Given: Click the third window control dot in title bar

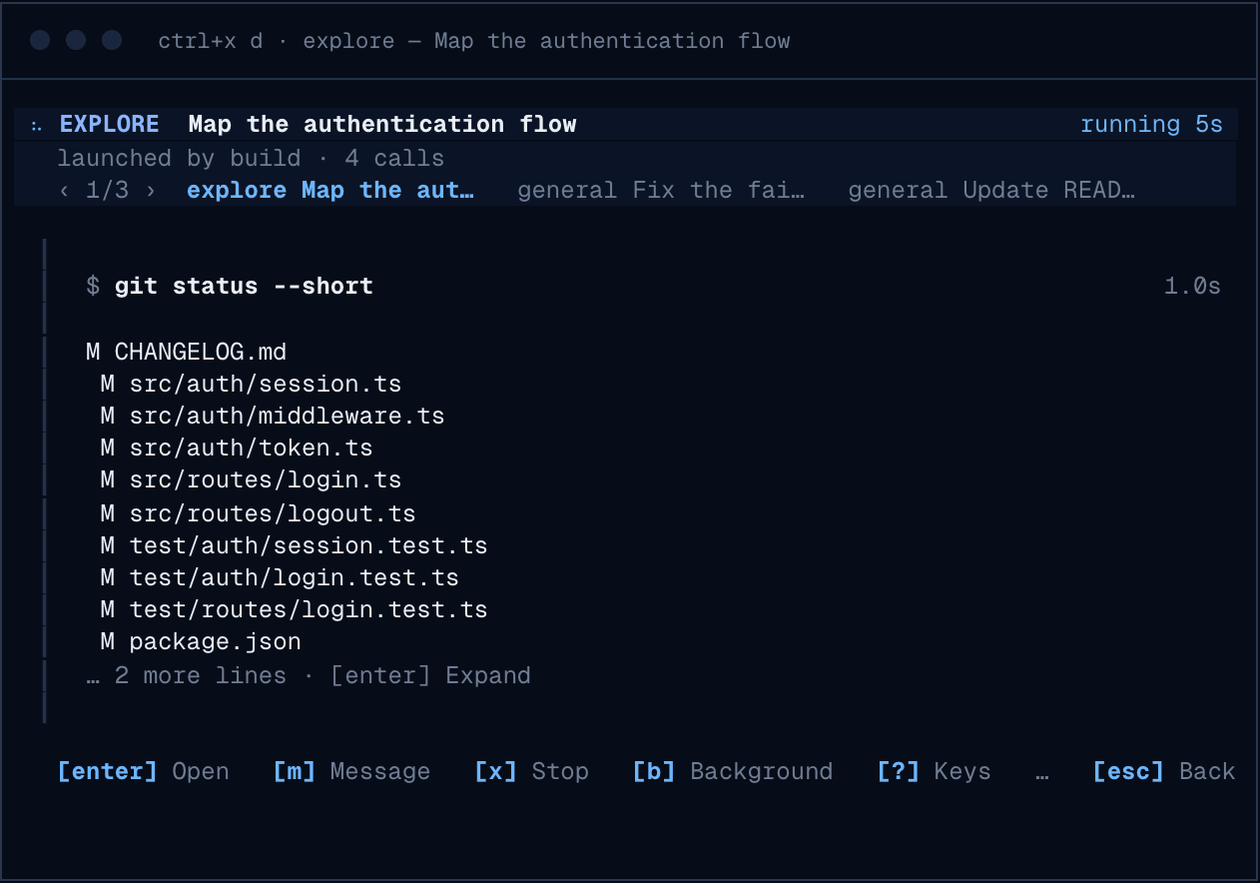Looking at the screenshot, I should coord(112,40).
